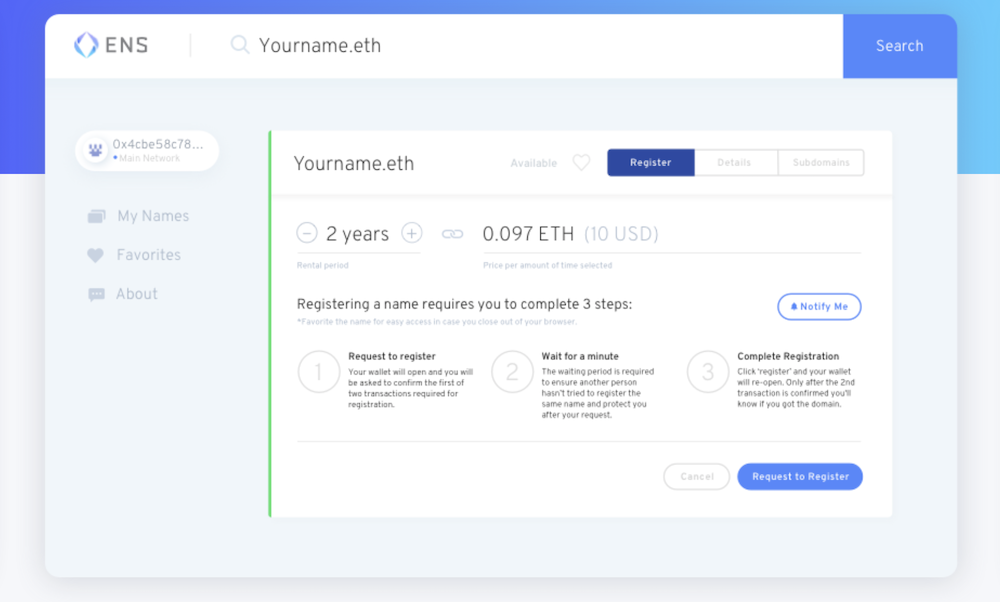The image size is (1000, 602).
Task: Toggle the favorite heart next to Available
Action: click(581, 163)
